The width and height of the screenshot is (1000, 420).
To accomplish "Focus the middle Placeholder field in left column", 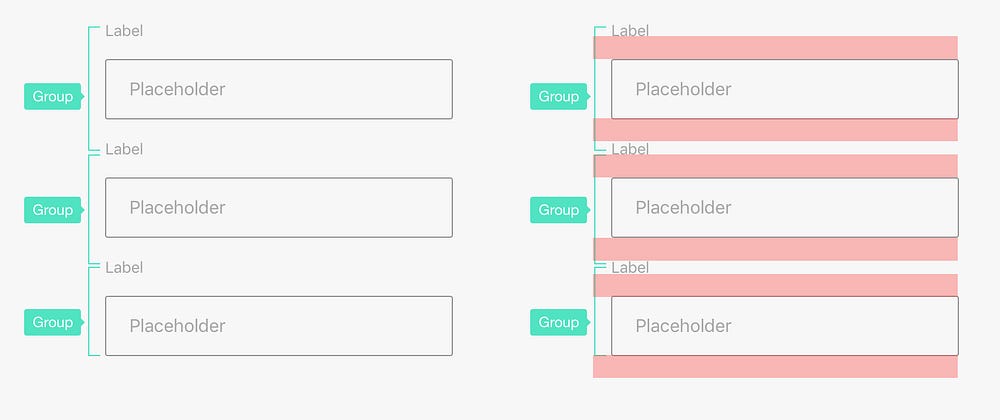I will coord(278,208).
